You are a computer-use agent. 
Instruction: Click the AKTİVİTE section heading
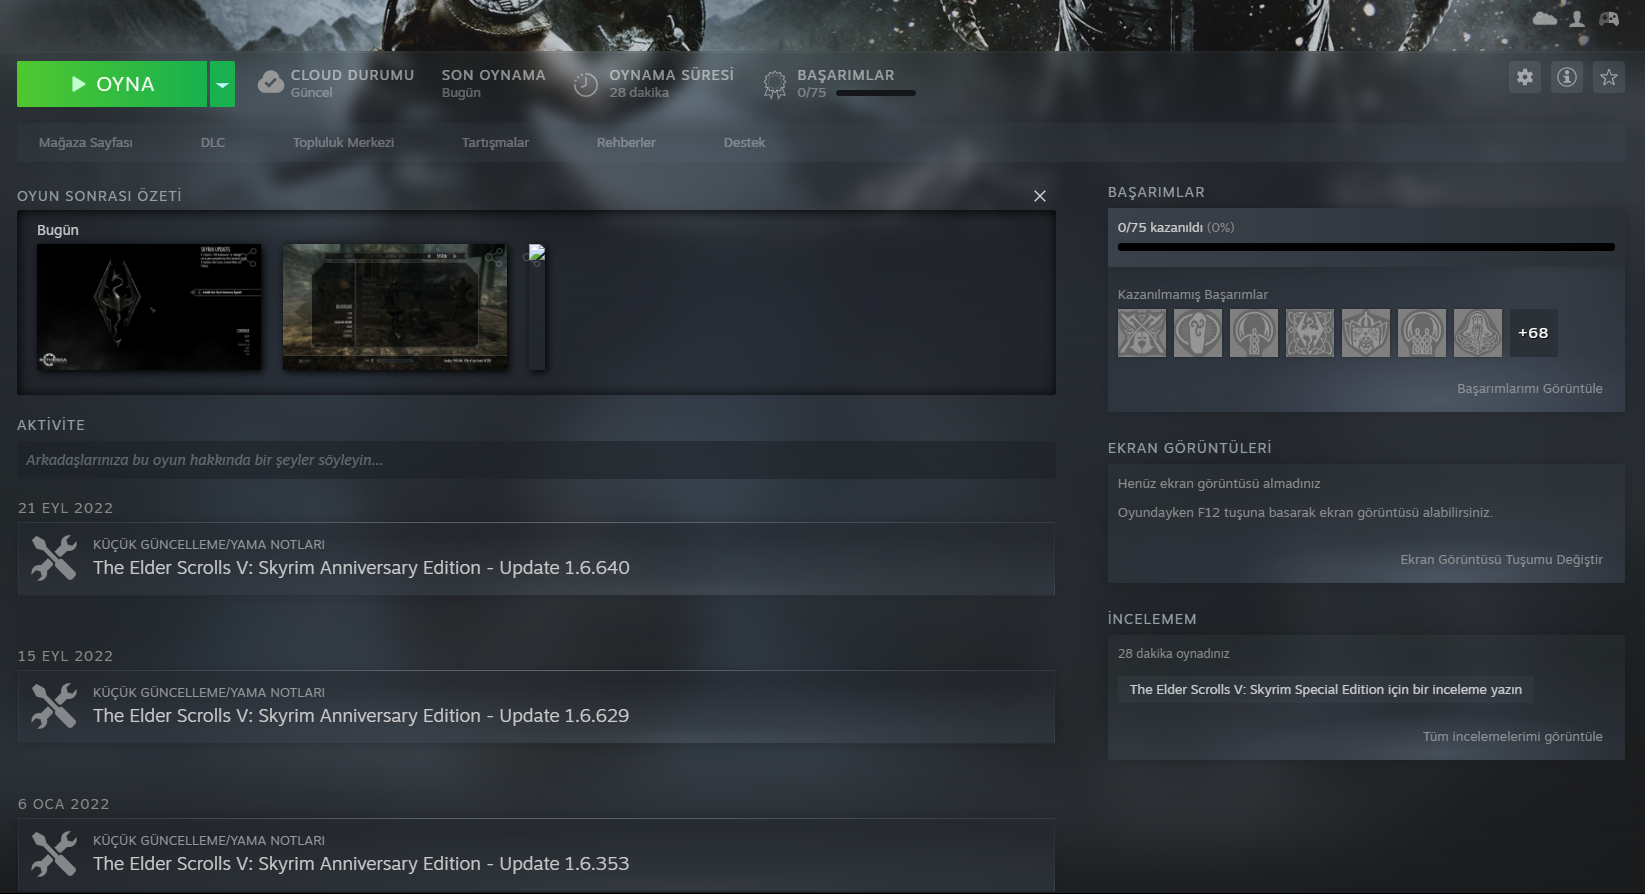51,425
